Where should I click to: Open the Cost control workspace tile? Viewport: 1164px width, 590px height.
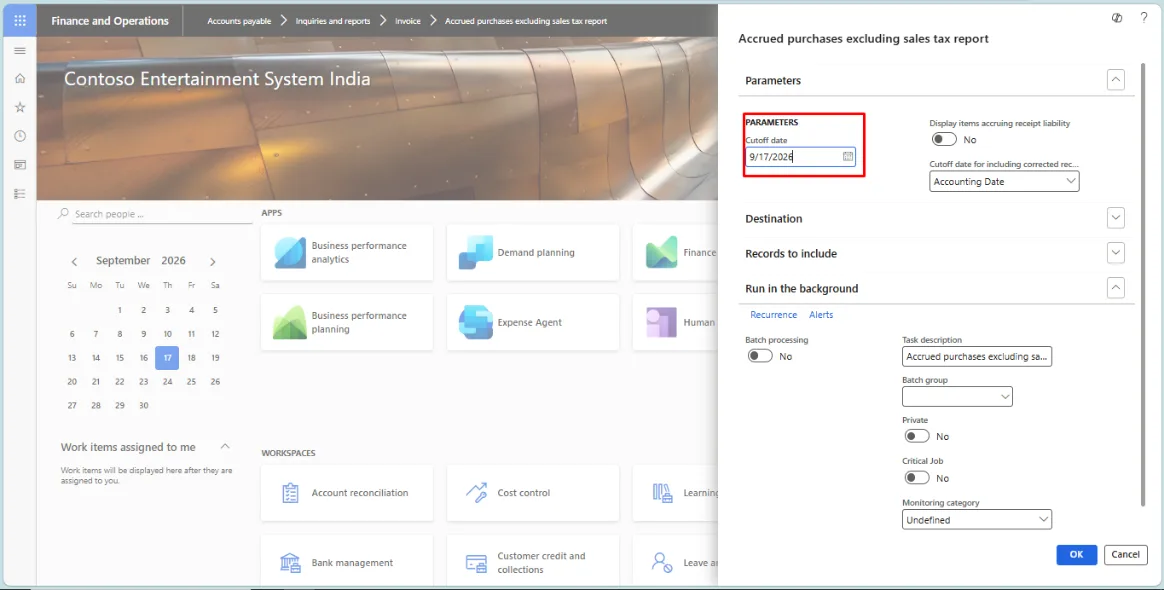click(x=532, y=493)
